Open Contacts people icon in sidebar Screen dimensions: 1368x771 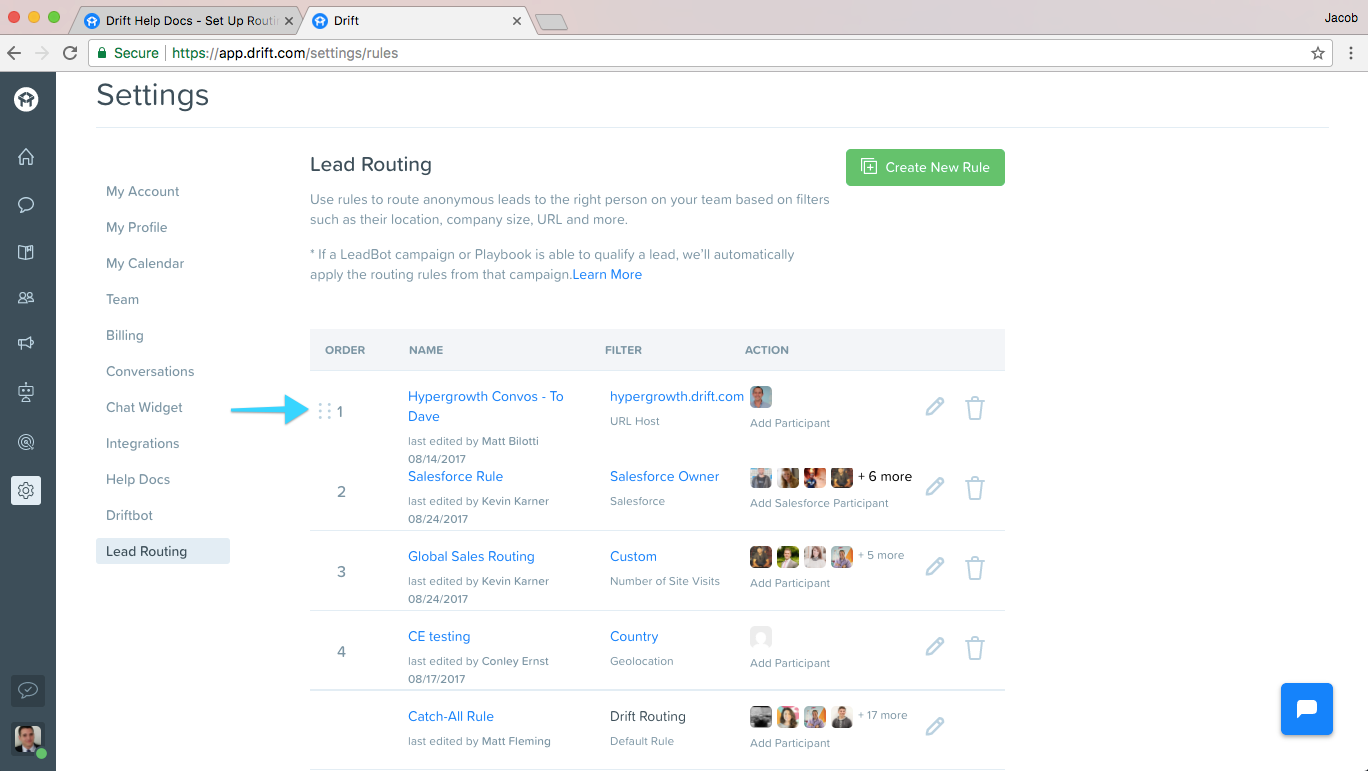click(x=26, y=297)
